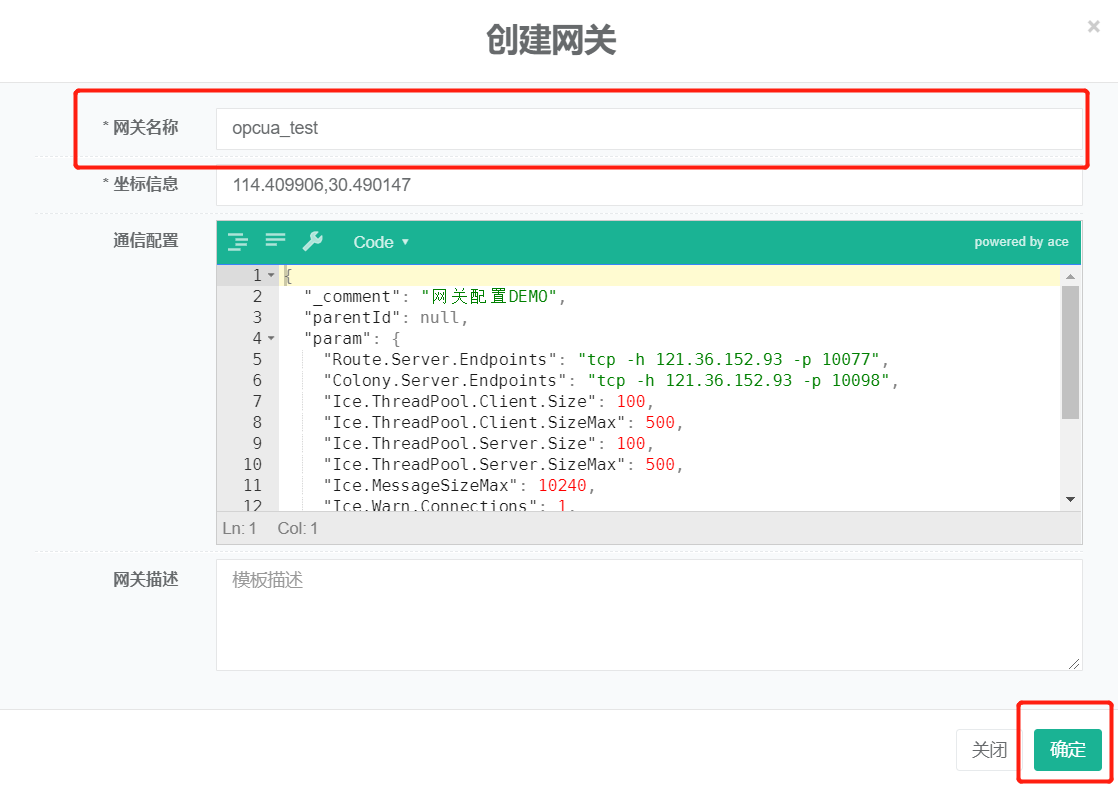Collapse the fold arrow on line 1
The height and width of the screenshot is (787, 1118).
click(x=270, y=276)
